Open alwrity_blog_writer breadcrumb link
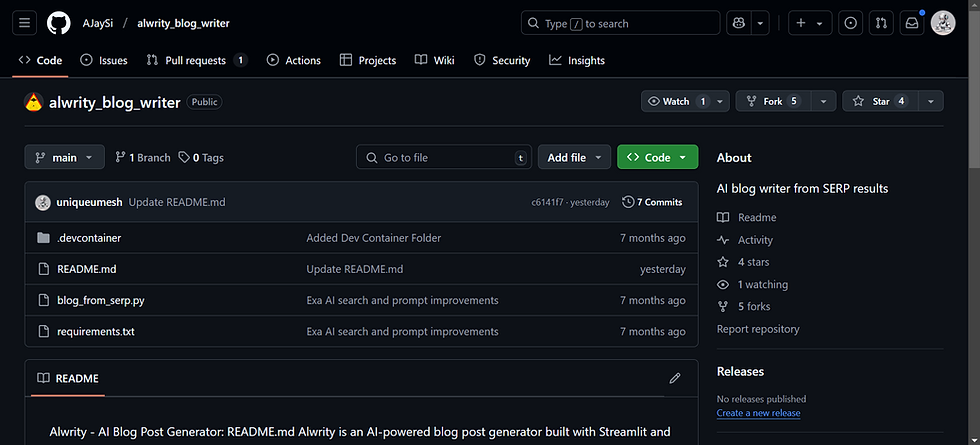Viewport: 980px width, 445px height. [183, 23]
